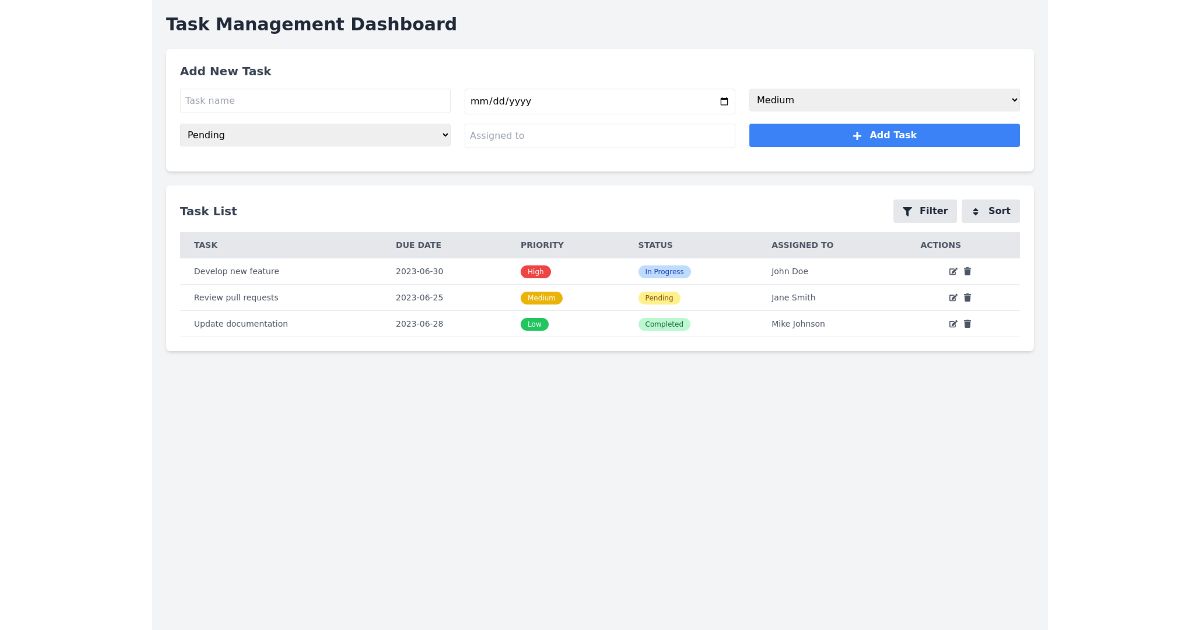
Task: Click the plus icon on Add Task button
Action: pos(855,134)
